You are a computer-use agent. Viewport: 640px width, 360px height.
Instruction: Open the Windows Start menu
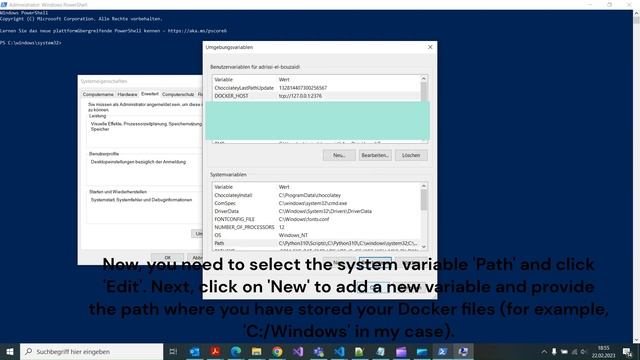point(10,351)
